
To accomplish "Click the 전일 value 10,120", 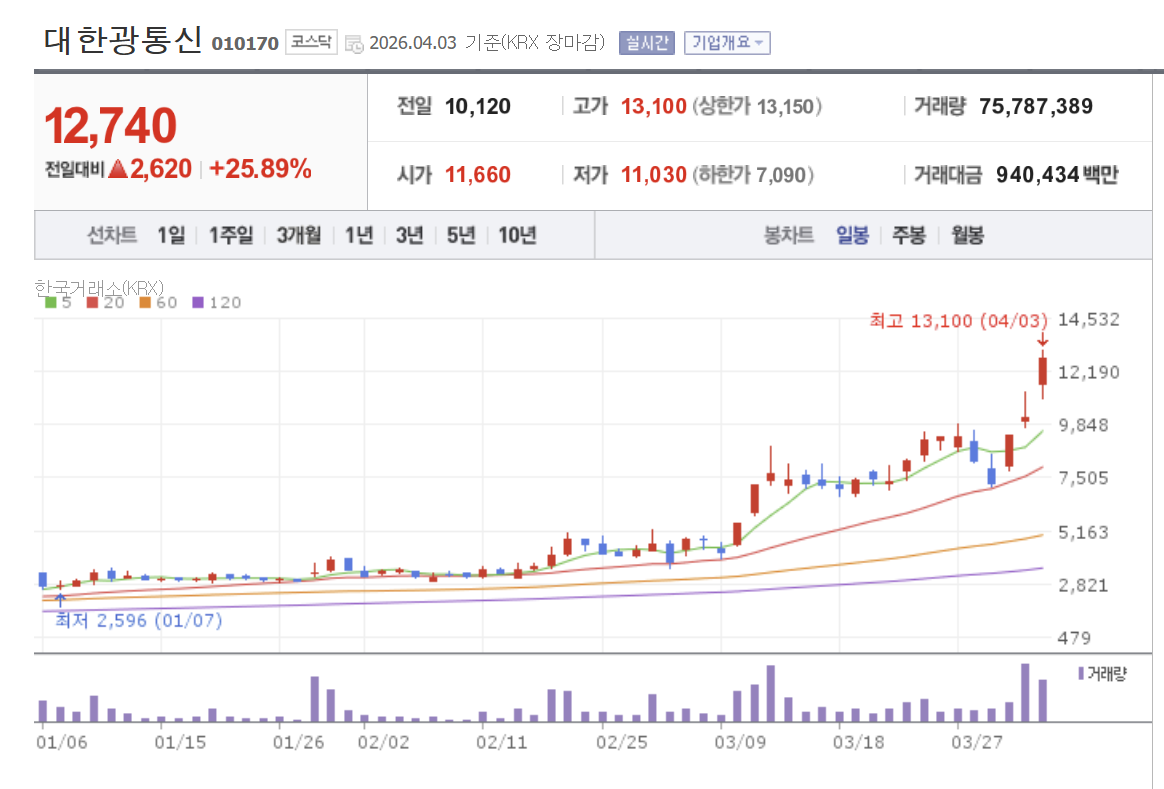I will click(x=477, y=106).
